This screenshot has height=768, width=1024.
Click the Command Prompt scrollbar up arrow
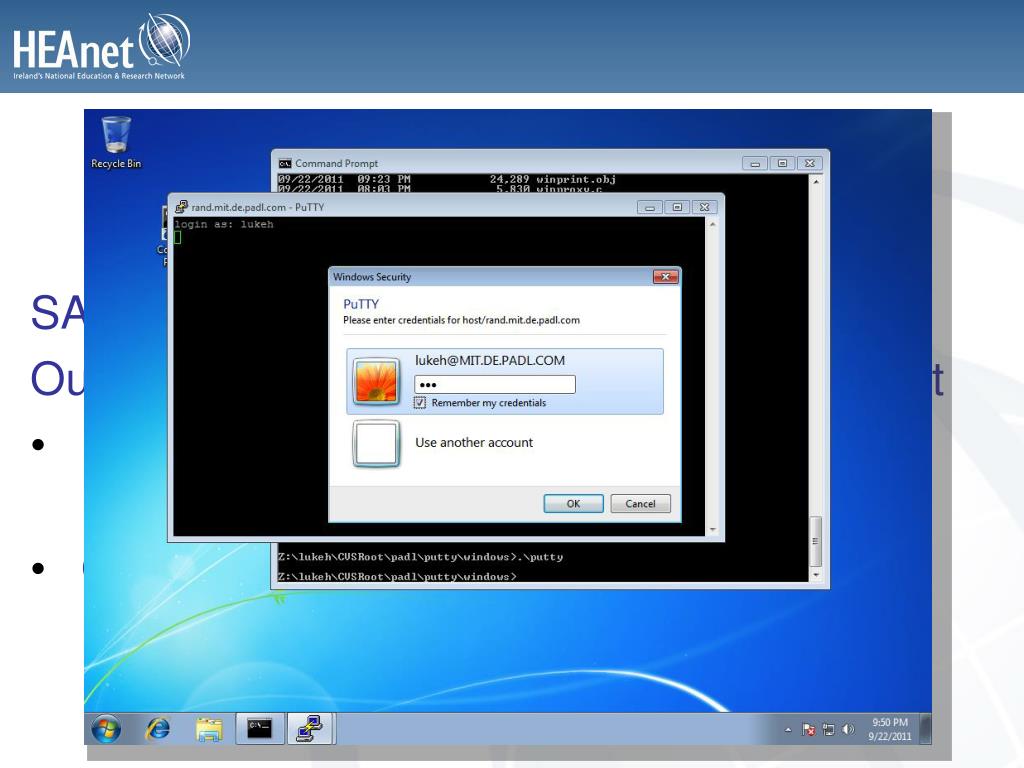click(816, 182)
